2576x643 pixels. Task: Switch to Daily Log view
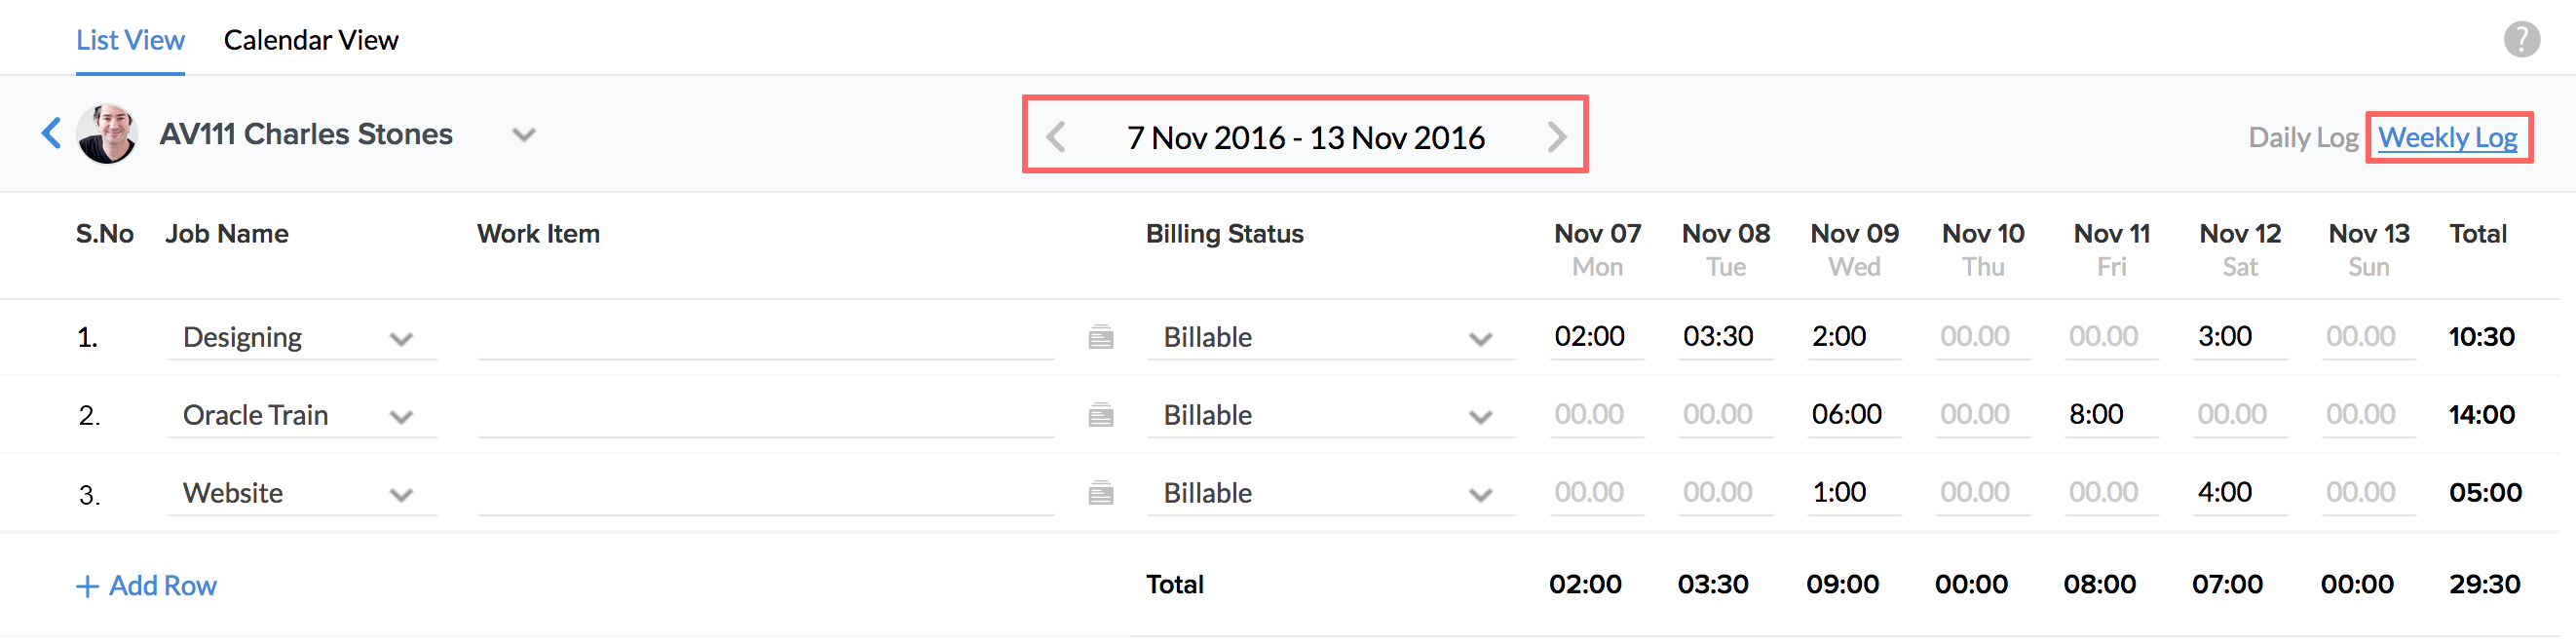(2302, 137)
